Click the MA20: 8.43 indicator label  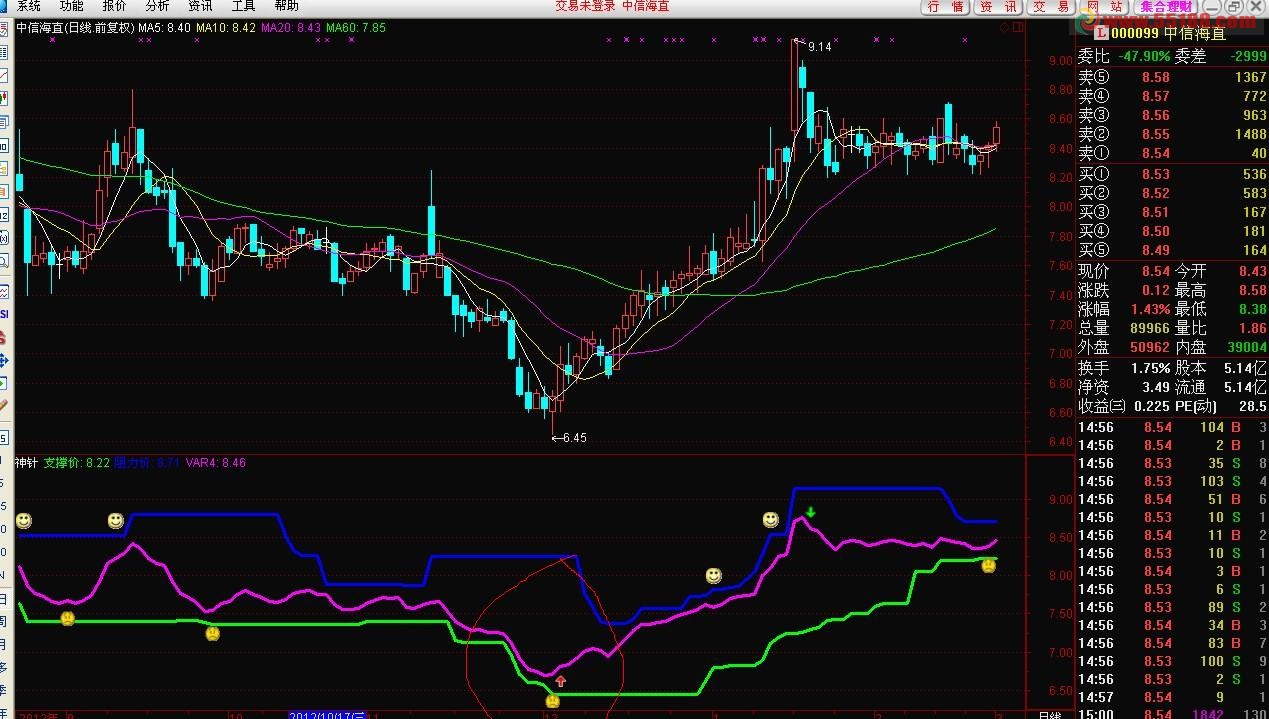291,28
